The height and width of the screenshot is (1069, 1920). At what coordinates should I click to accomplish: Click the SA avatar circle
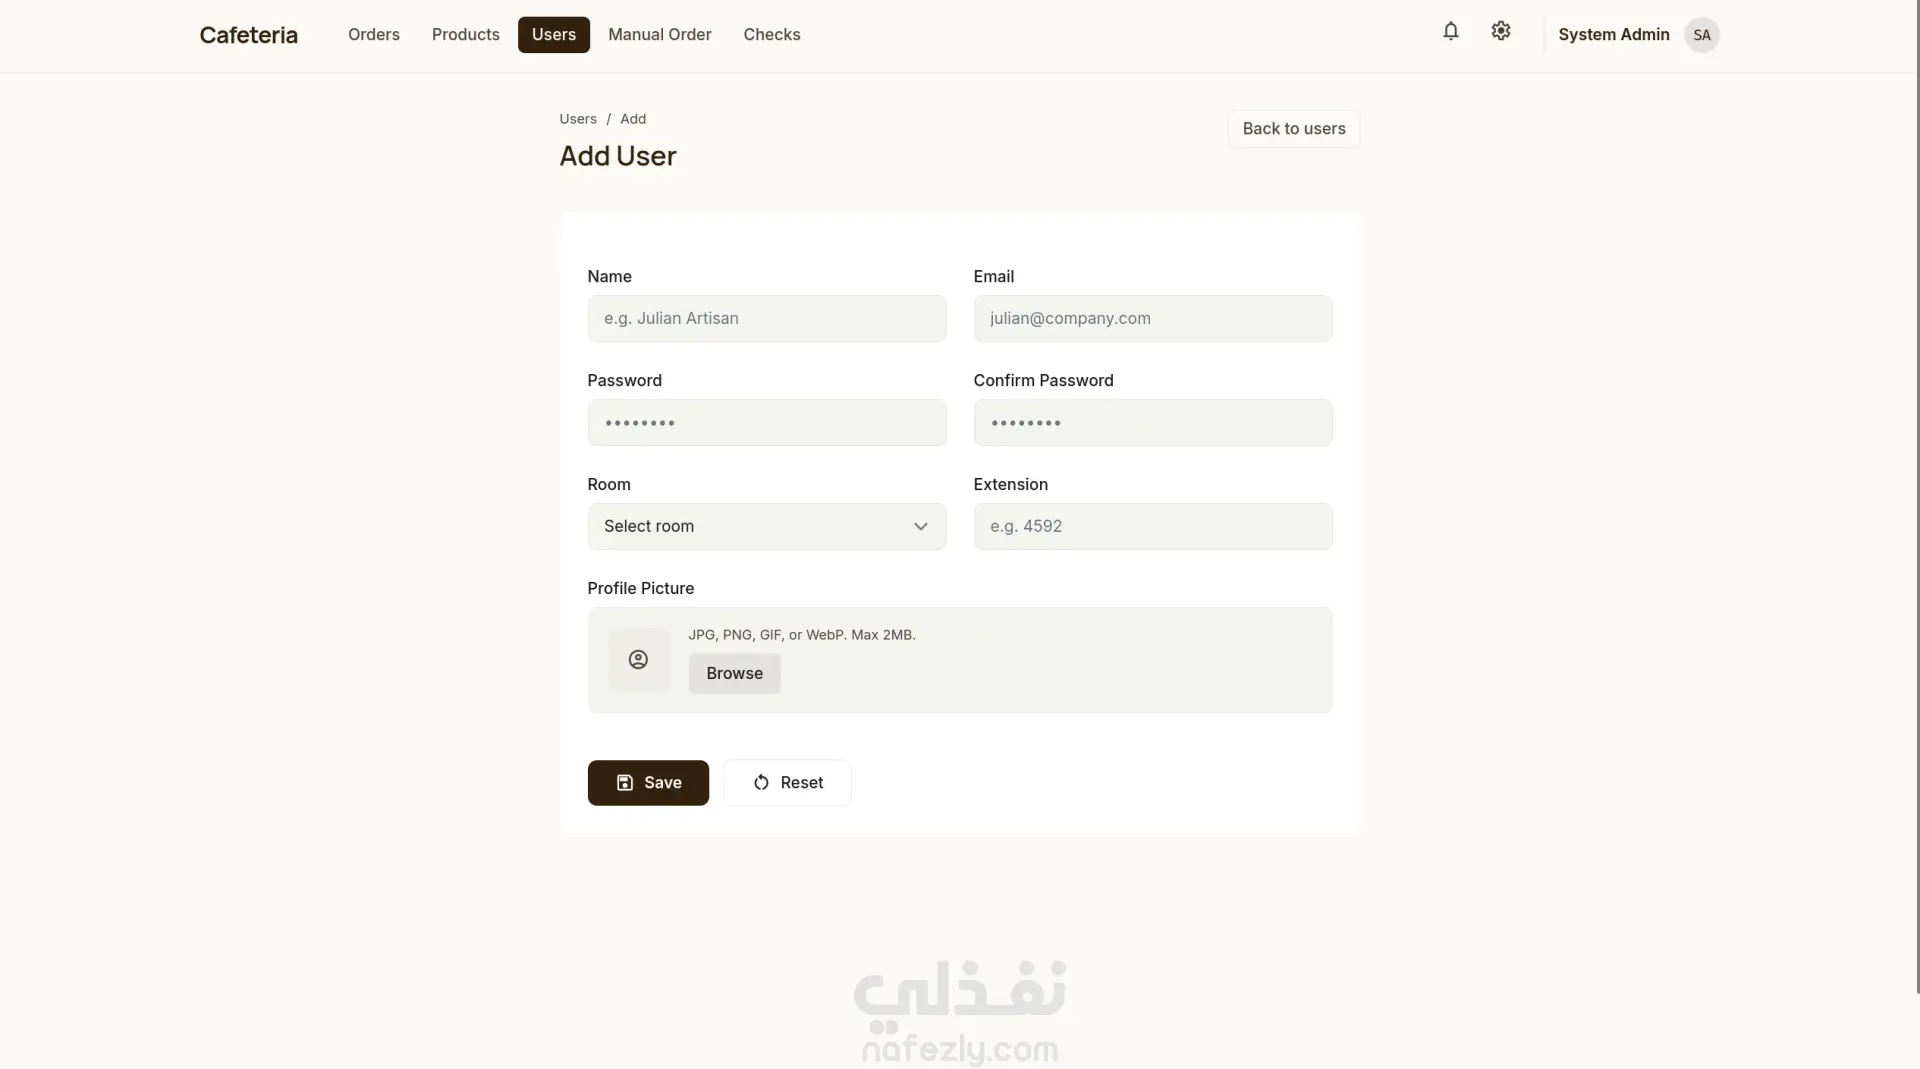click(1701, 35)
